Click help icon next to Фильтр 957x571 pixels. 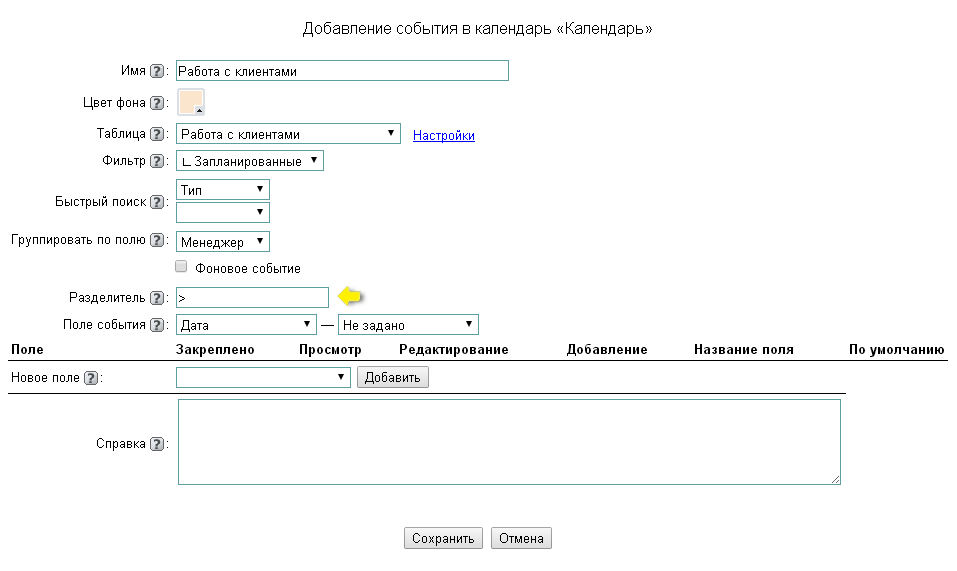(156, 161)
